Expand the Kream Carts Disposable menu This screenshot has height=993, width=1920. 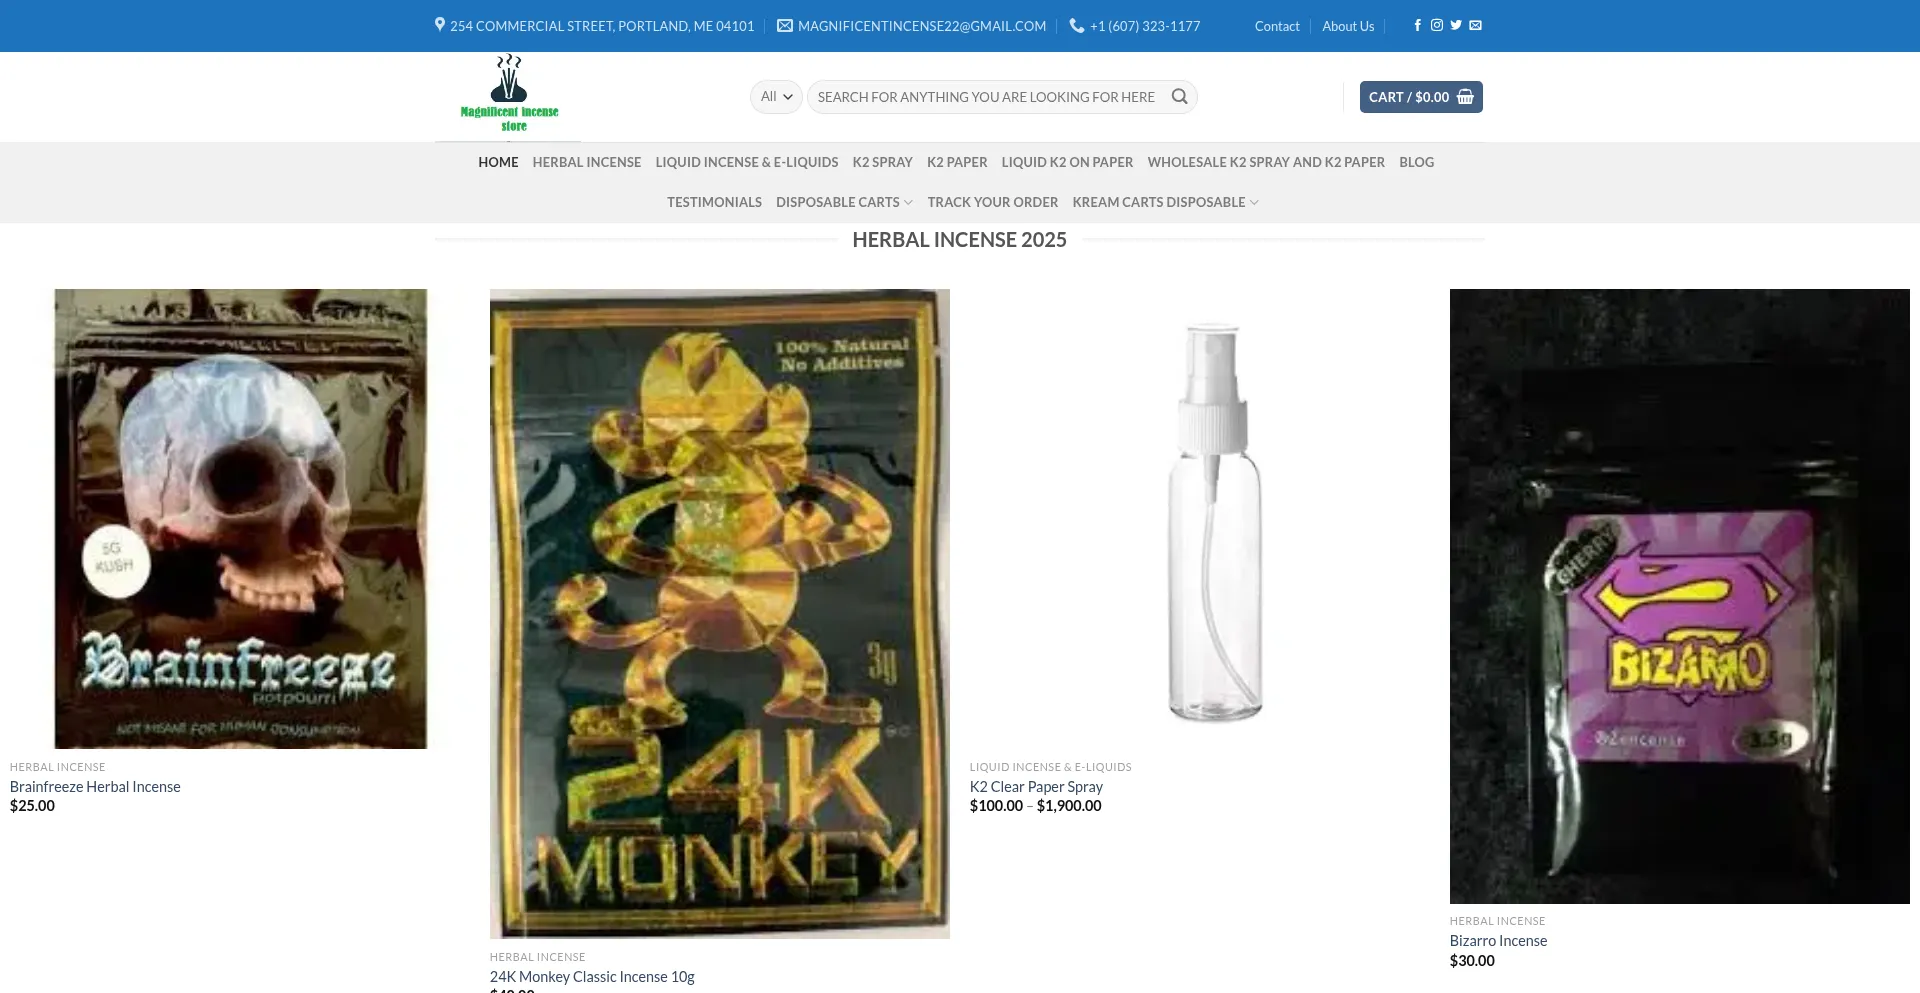1165,202
